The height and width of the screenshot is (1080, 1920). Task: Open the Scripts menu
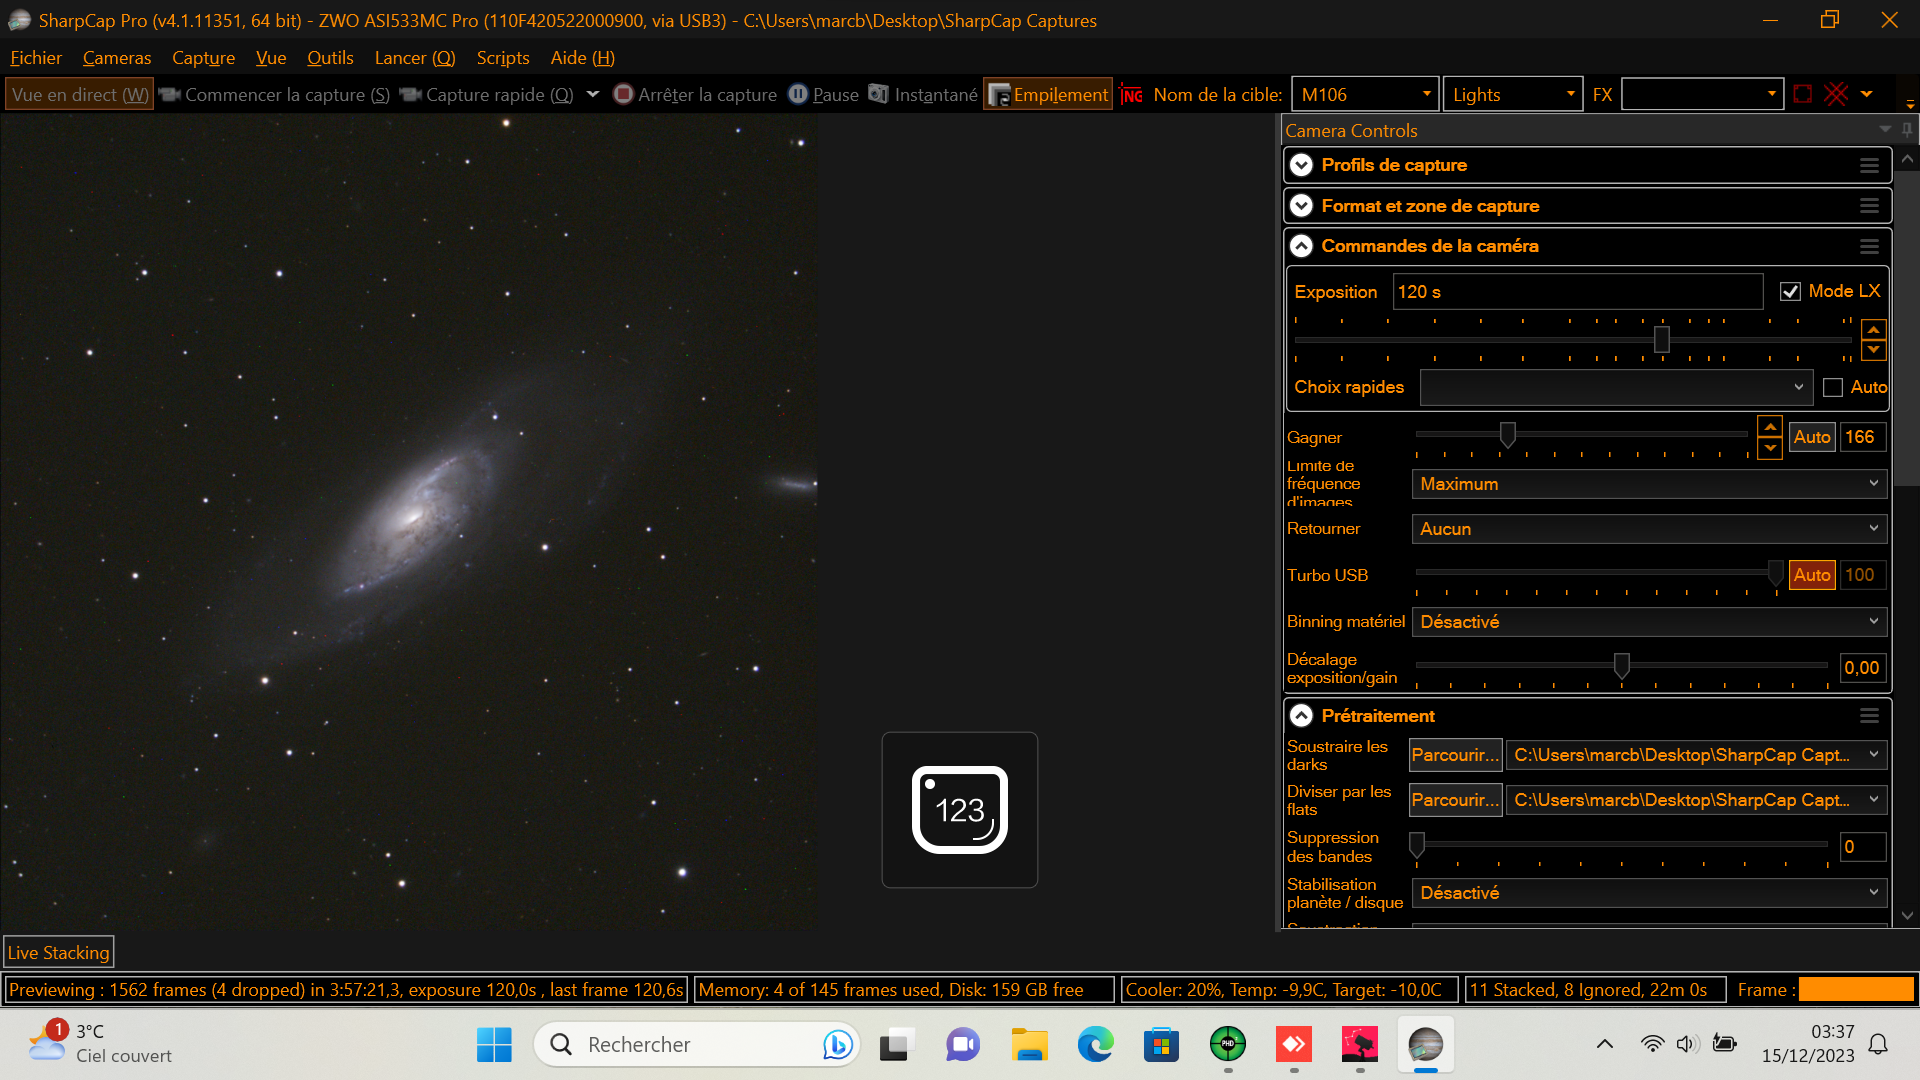click(x=503, y=58)
